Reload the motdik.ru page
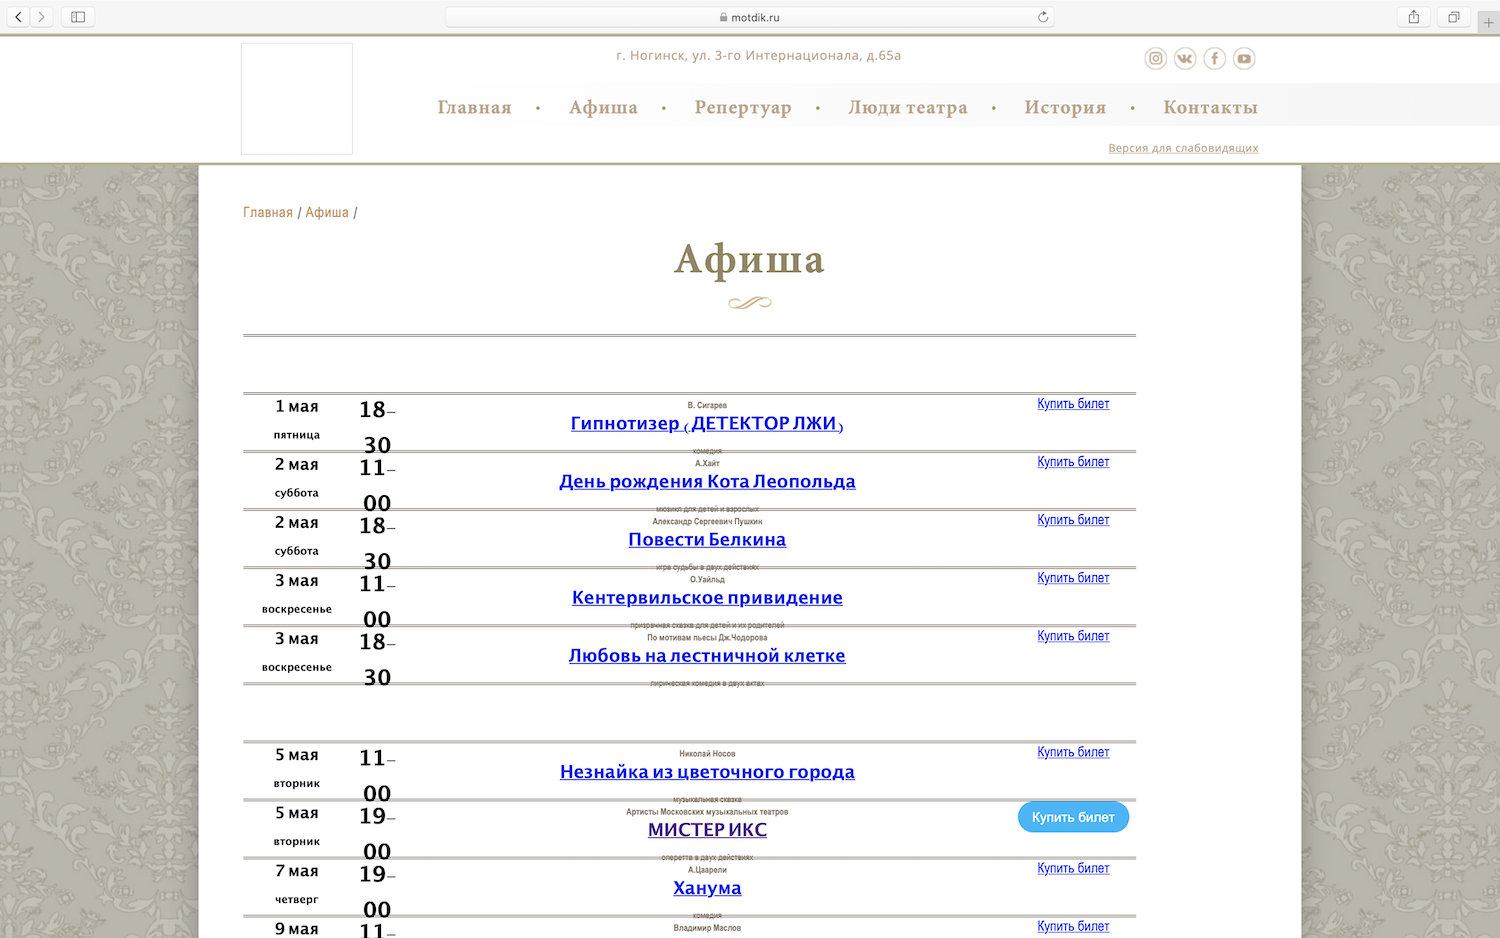 (x=1043, y=17)
